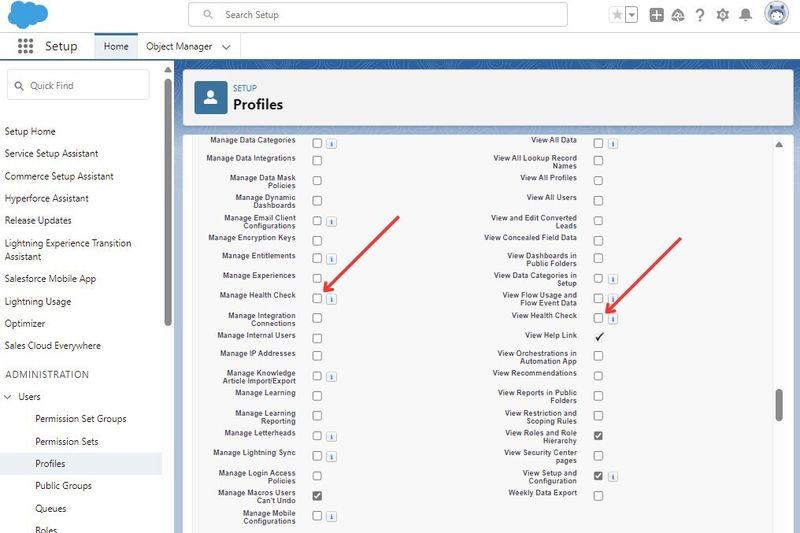Open Commerce Setup Assistant
800x533 pixels.
[59, 176]
